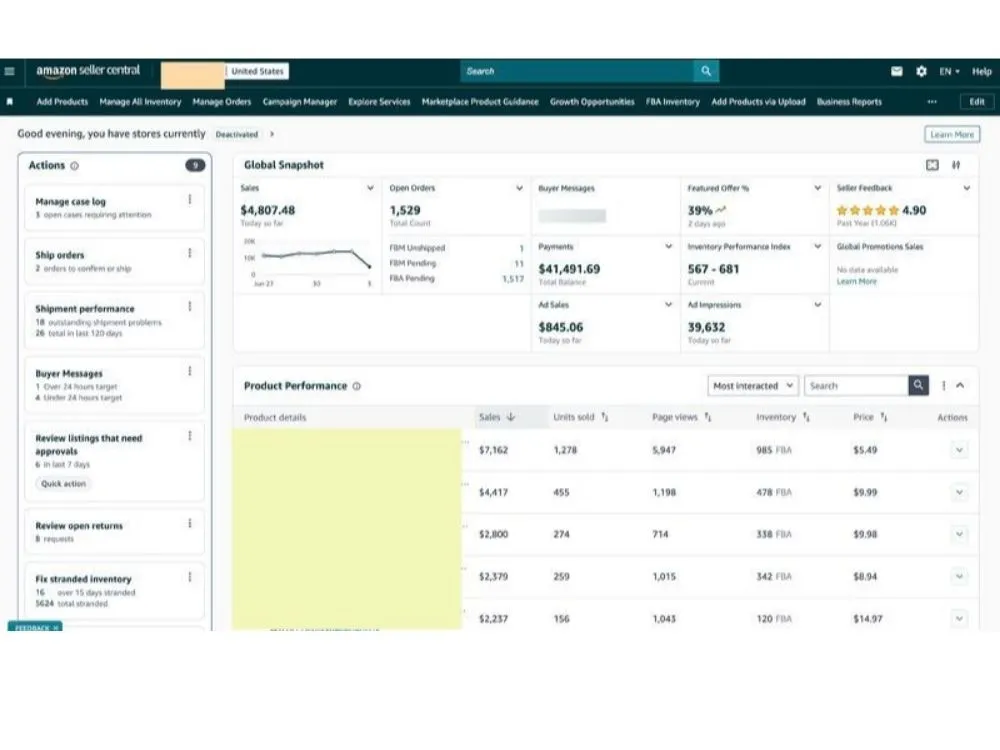This screenshot has width=1000, height=750.
Task: Click the Learn More button beside greeting
Action: 952,135
